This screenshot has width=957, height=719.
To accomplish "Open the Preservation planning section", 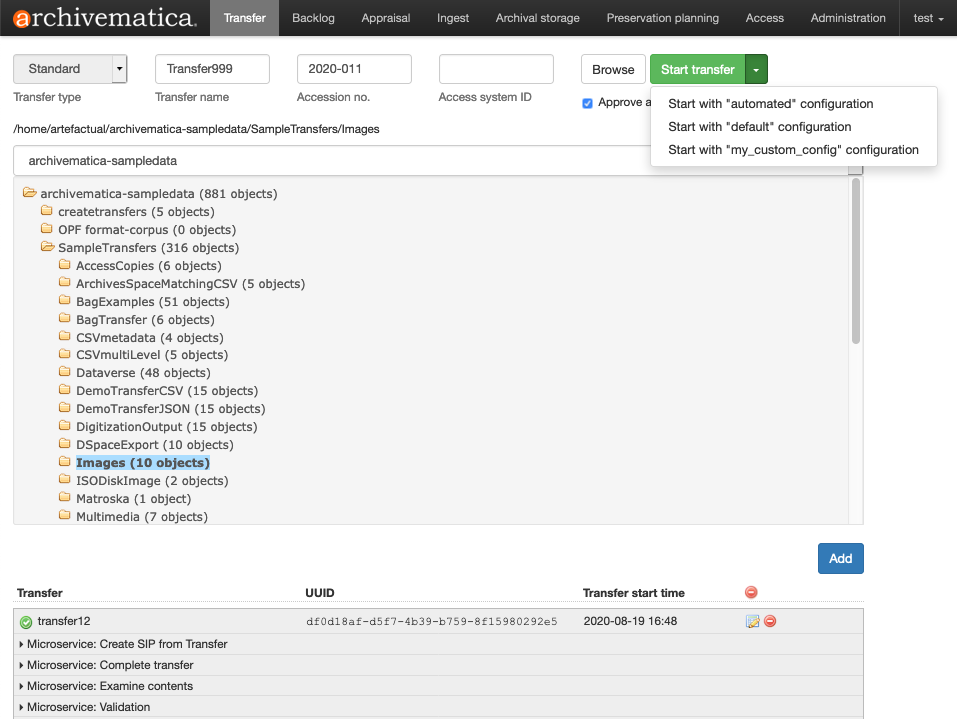I will pos(662,17).
